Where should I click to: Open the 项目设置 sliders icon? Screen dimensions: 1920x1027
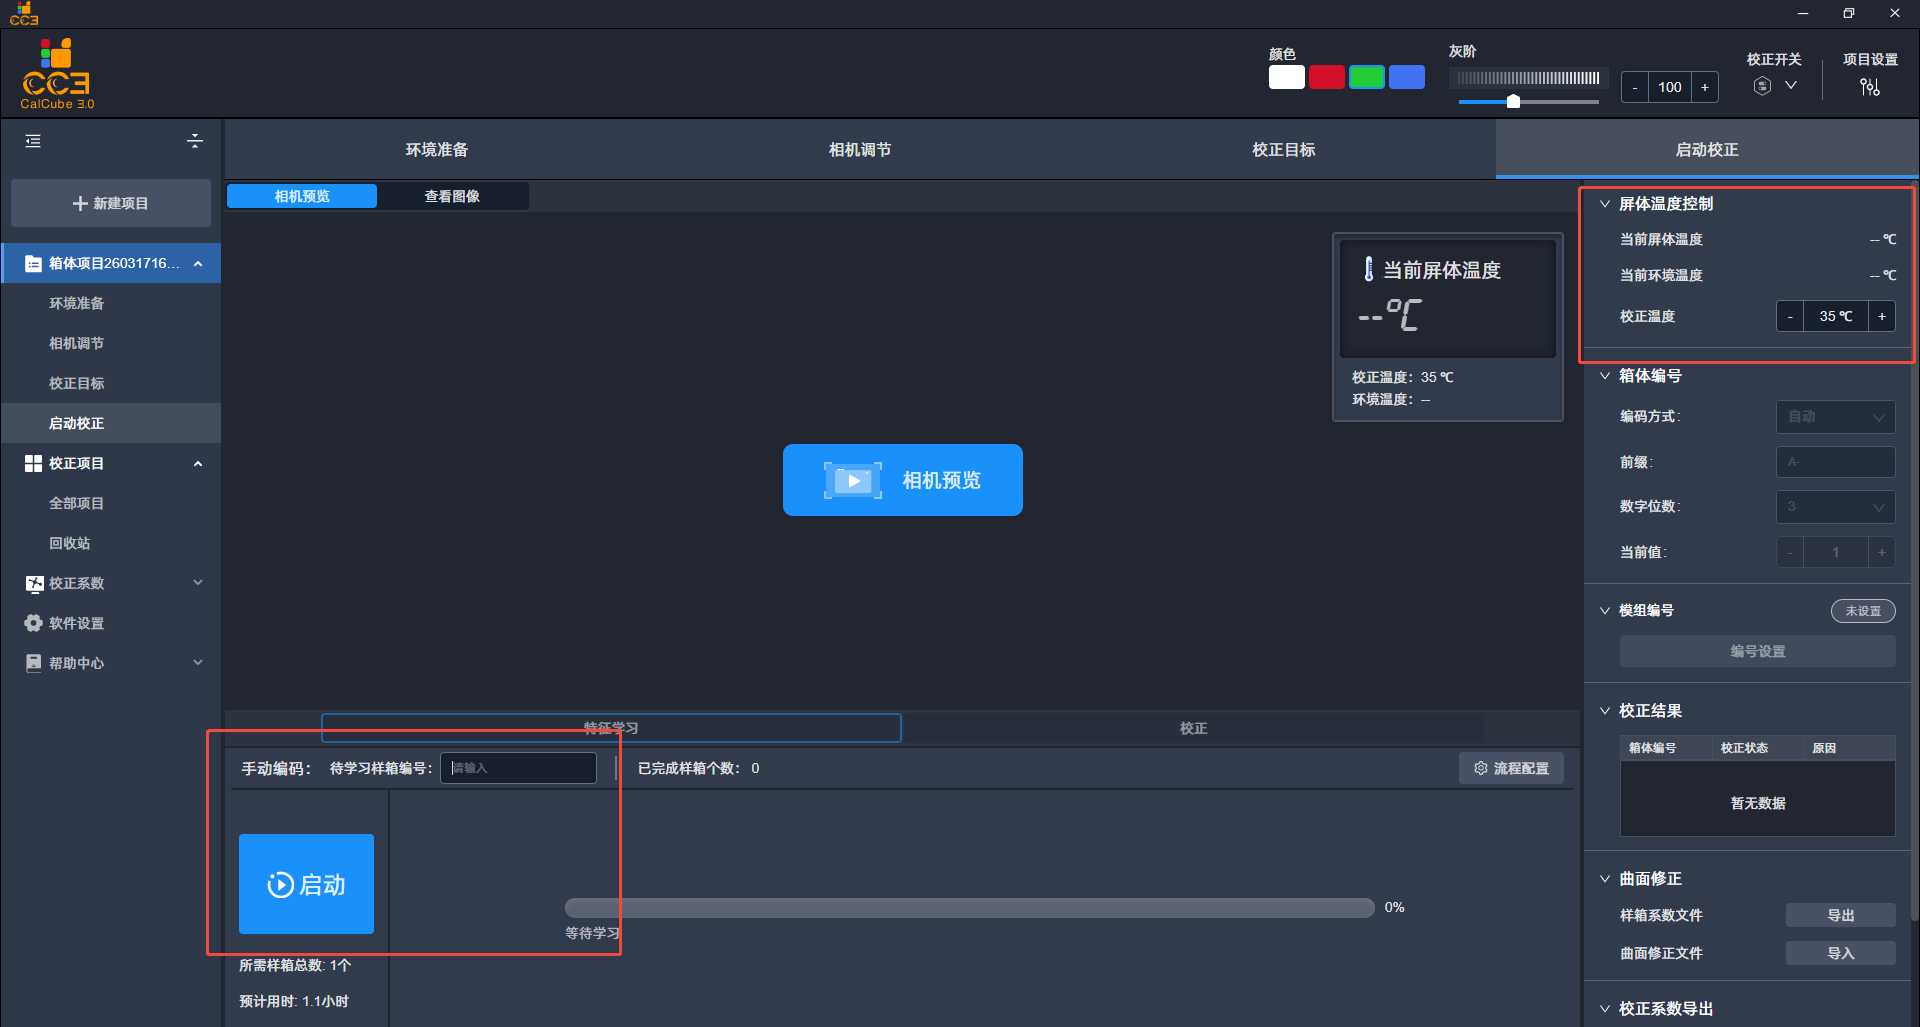pos(1869,87)
